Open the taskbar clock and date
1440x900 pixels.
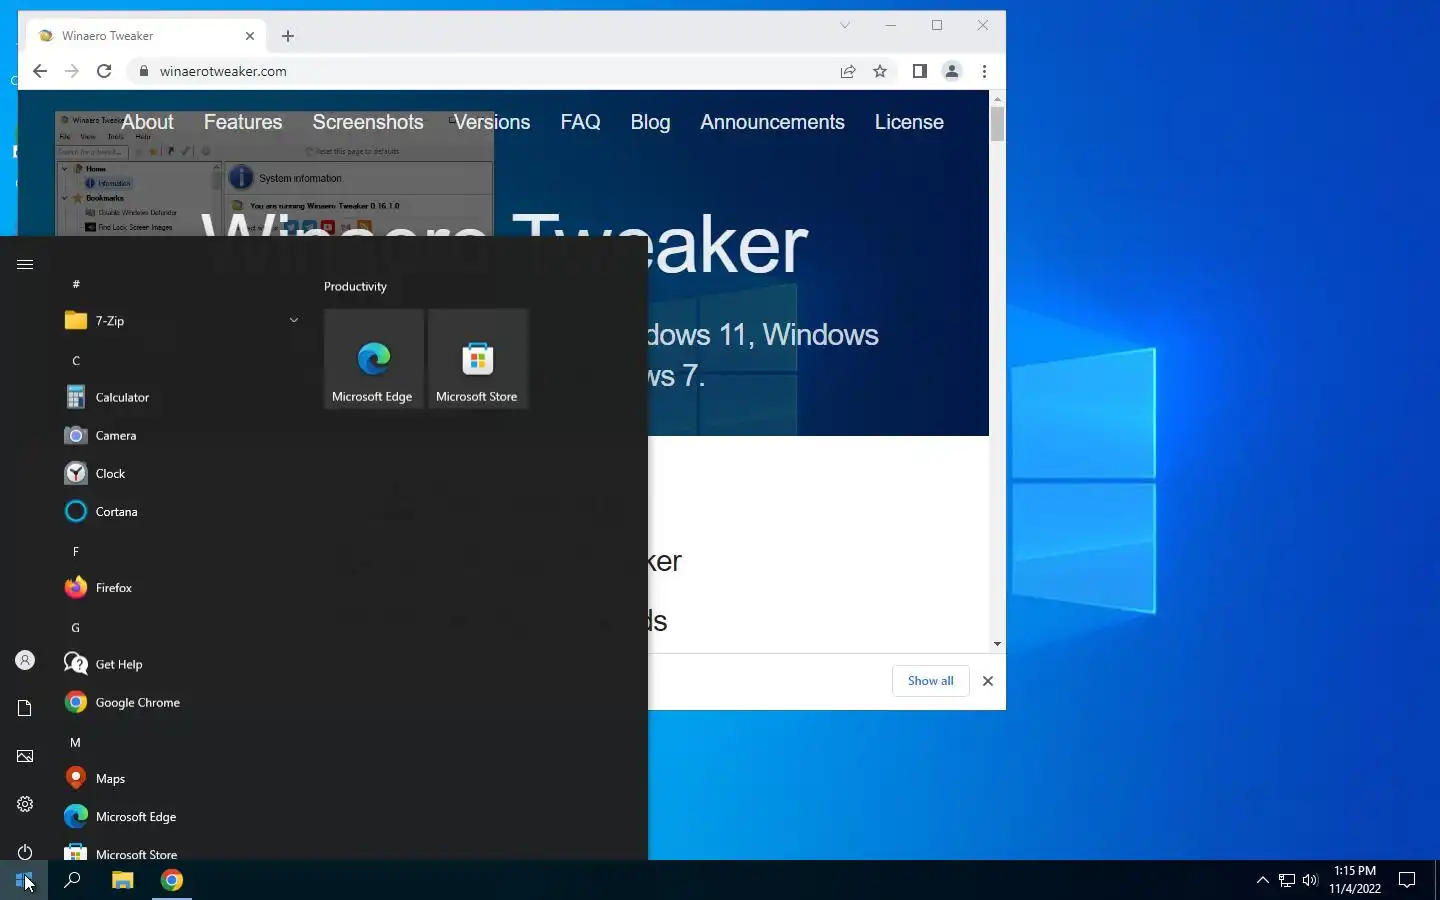(1355, 880)
